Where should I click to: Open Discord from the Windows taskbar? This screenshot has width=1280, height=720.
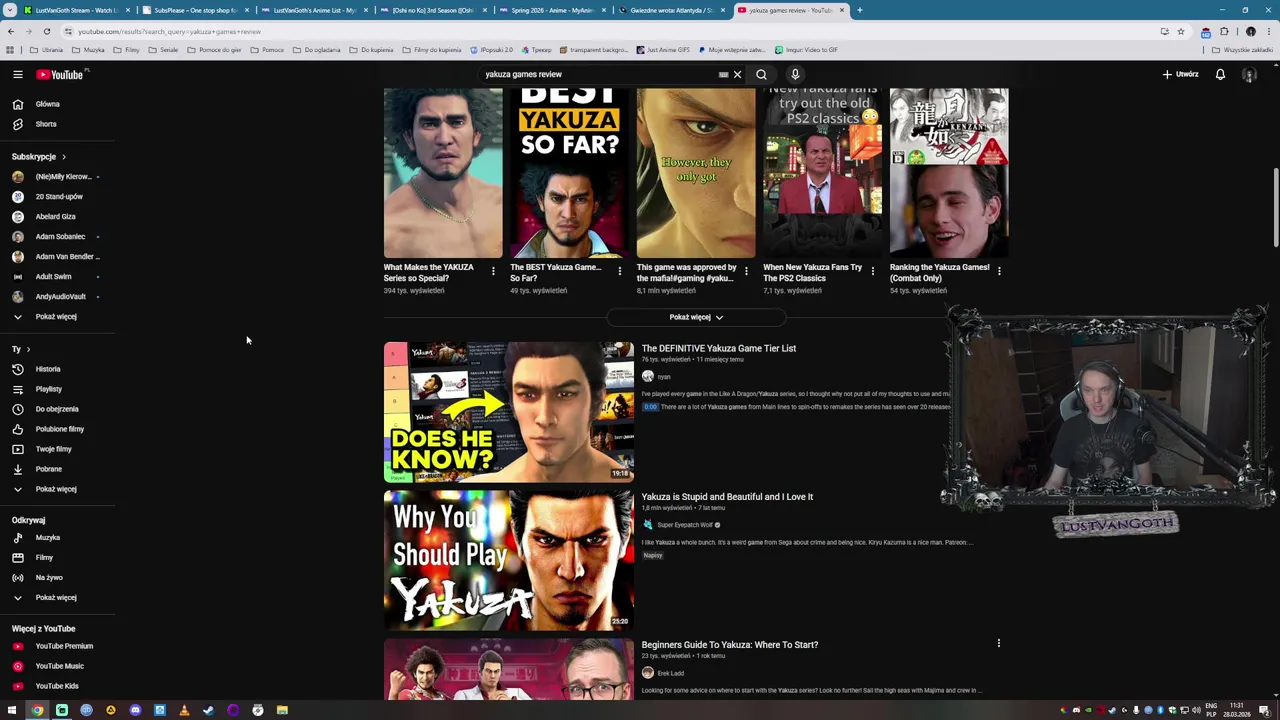pyautogui.click(x=135, y=710)
